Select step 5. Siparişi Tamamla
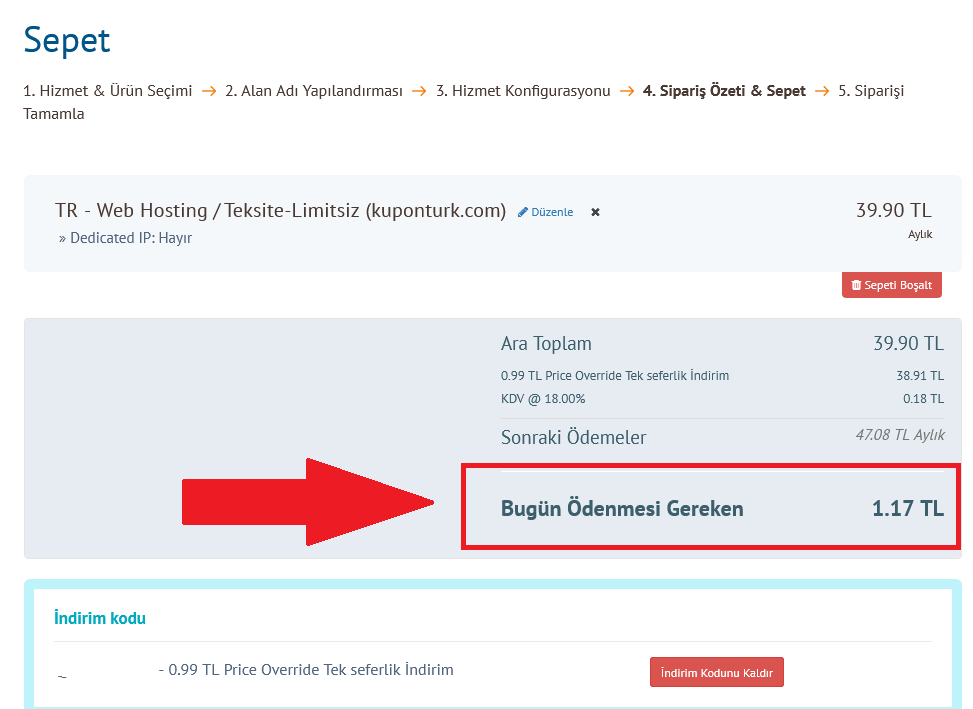 pos(871,91)
